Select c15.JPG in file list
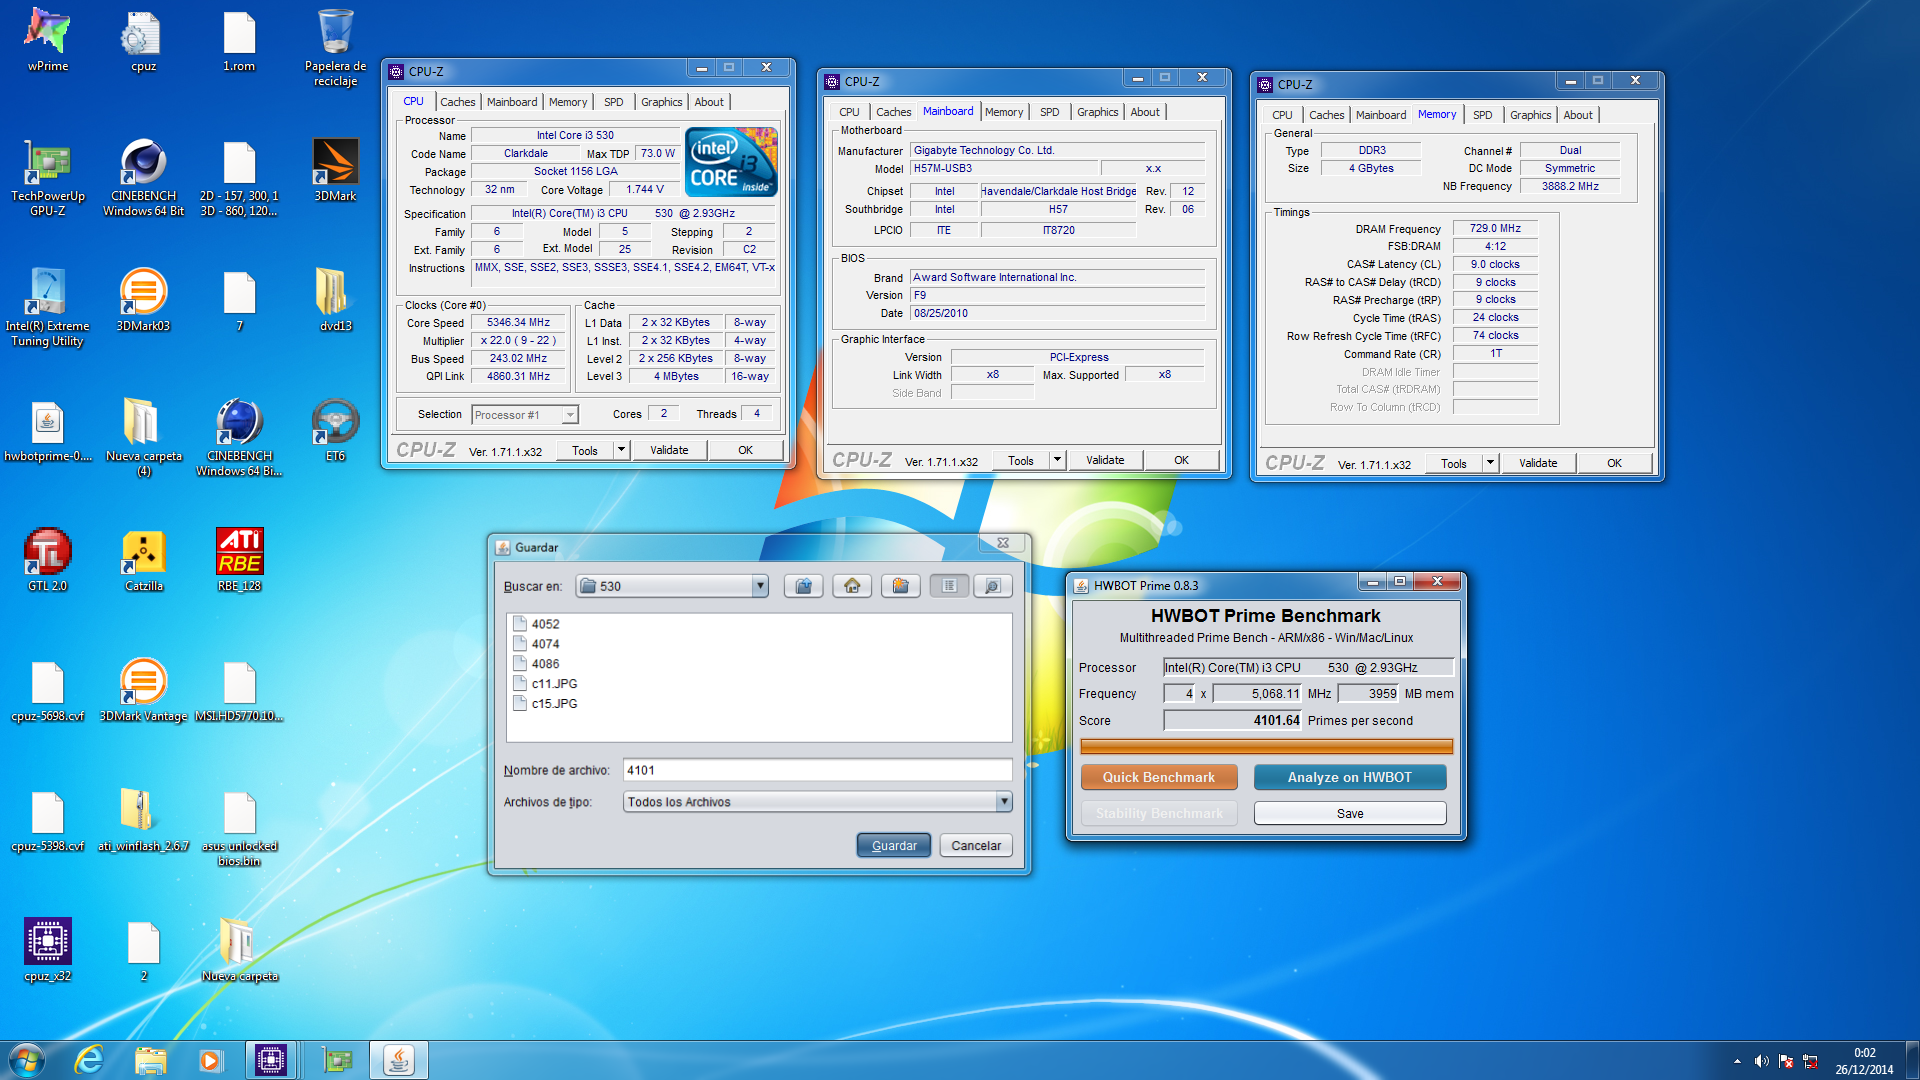 [545, 704]
